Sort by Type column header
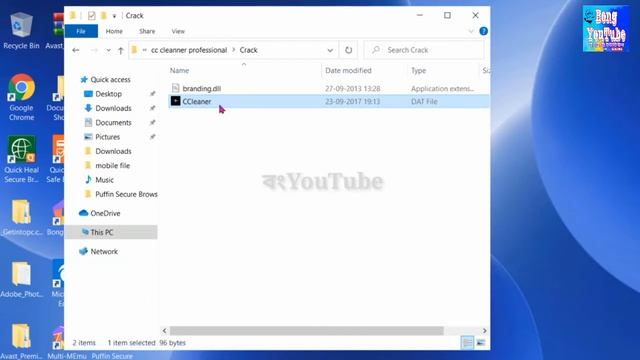The height and width of the screenshot is (360, 640). click(x=418, y=71)
